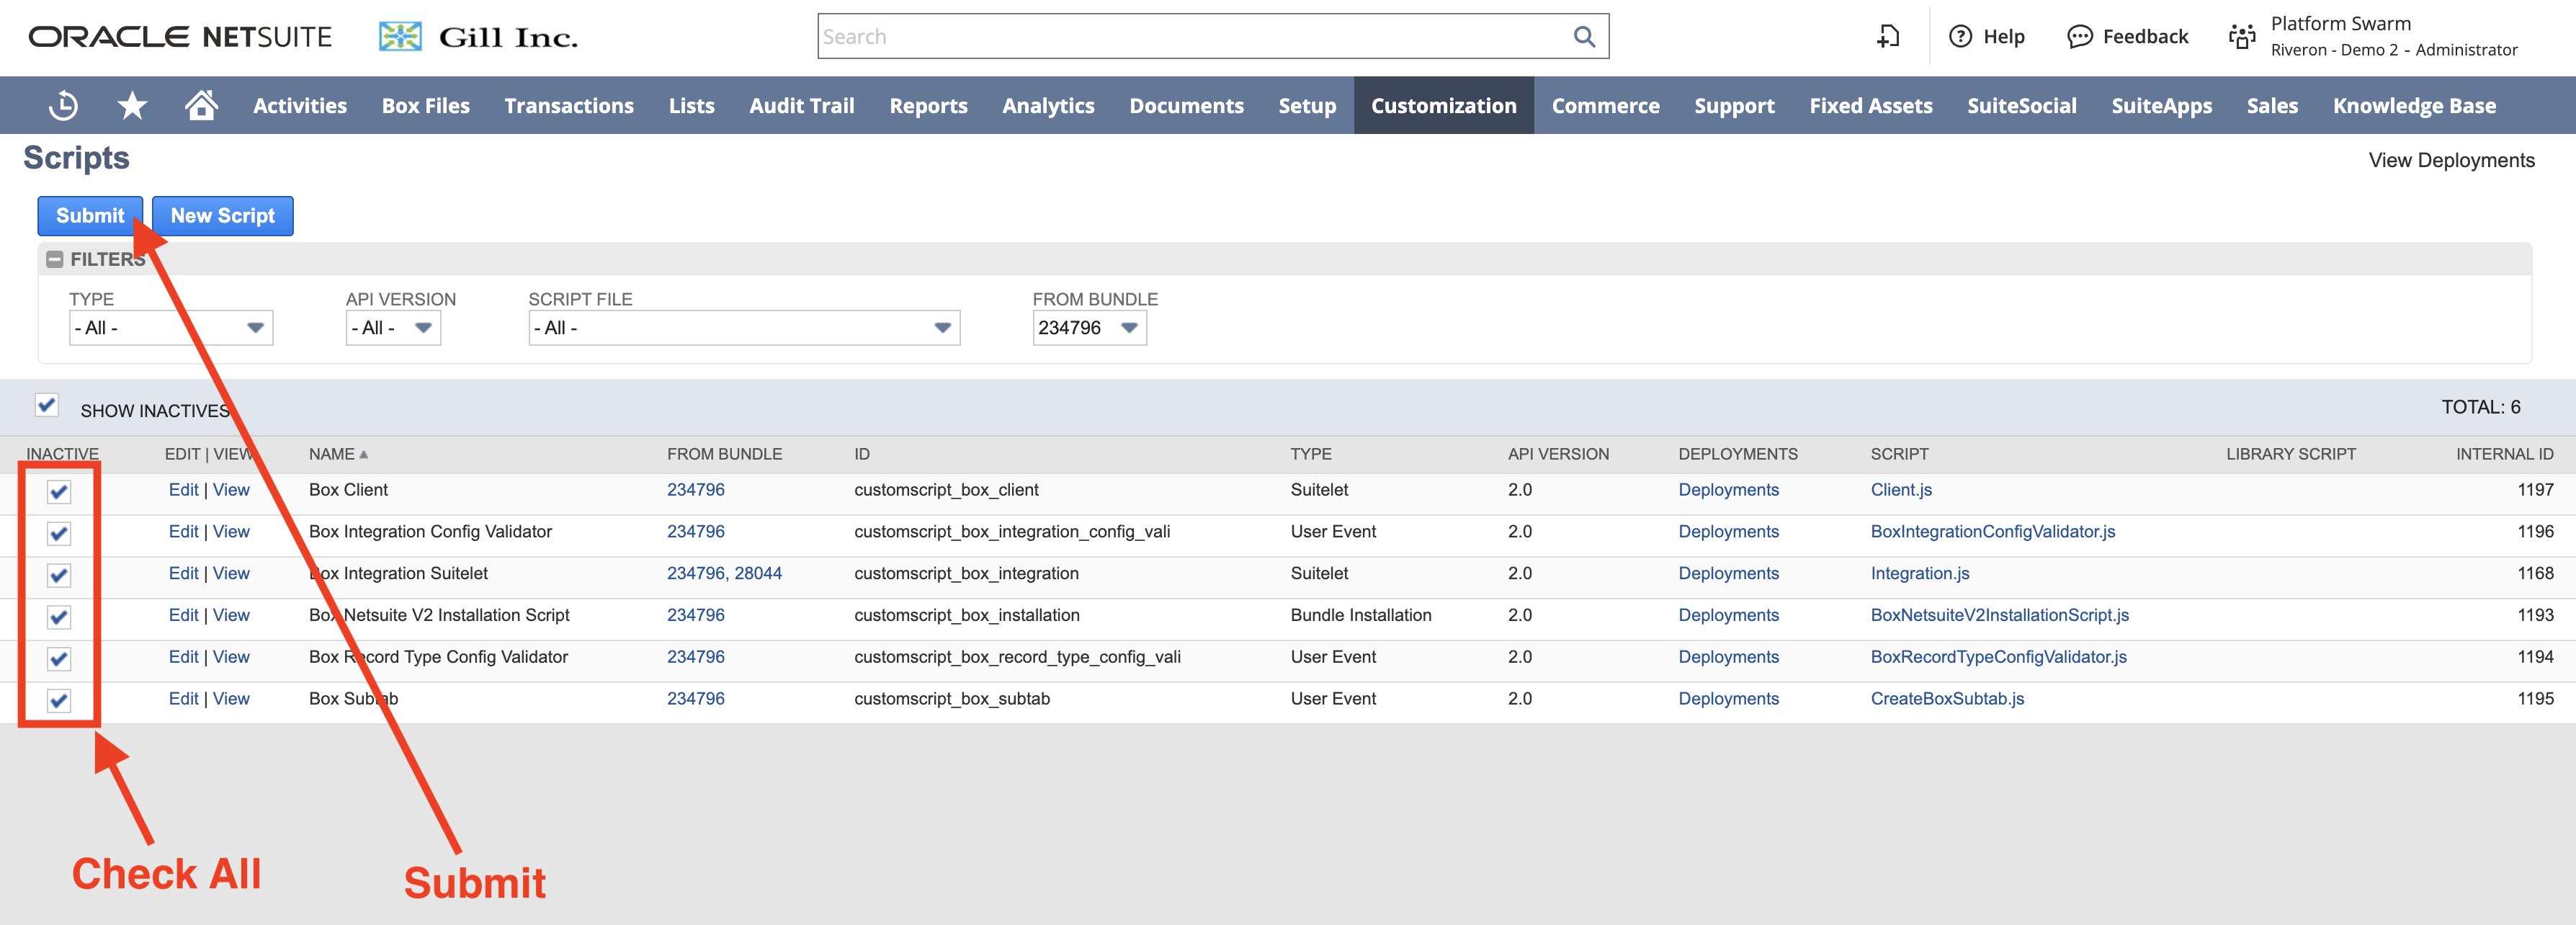Toggle inactive for Box Integration Config Validator
Viewport: 2576px width, 925px height.
(59, 533)
